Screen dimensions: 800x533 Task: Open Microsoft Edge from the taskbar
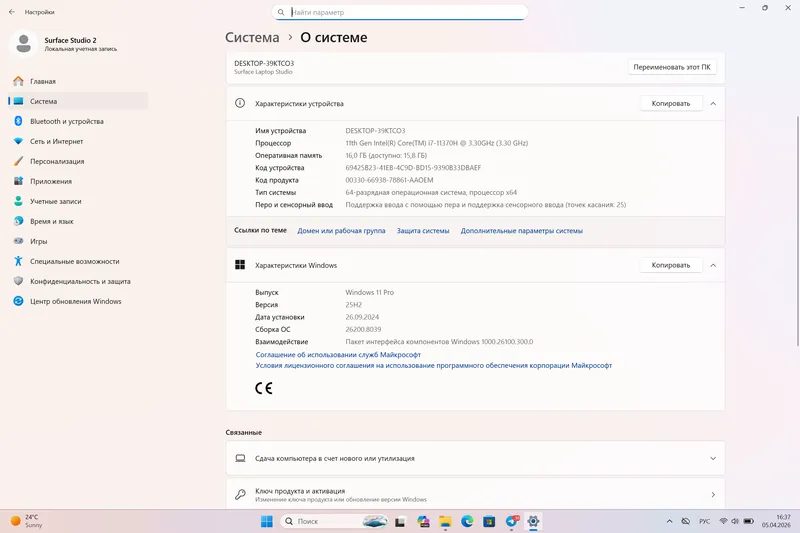467,521
